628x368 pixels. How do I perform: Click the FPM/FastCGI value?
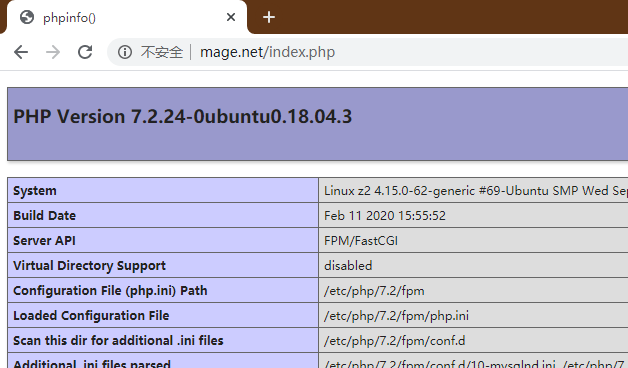click(361, 241)
